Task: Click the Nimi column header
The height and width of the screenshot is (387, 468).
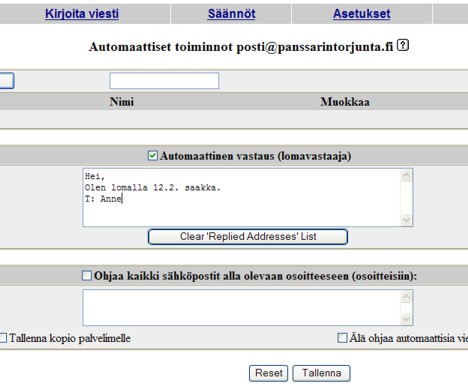Action: click(x=122, y=102)
